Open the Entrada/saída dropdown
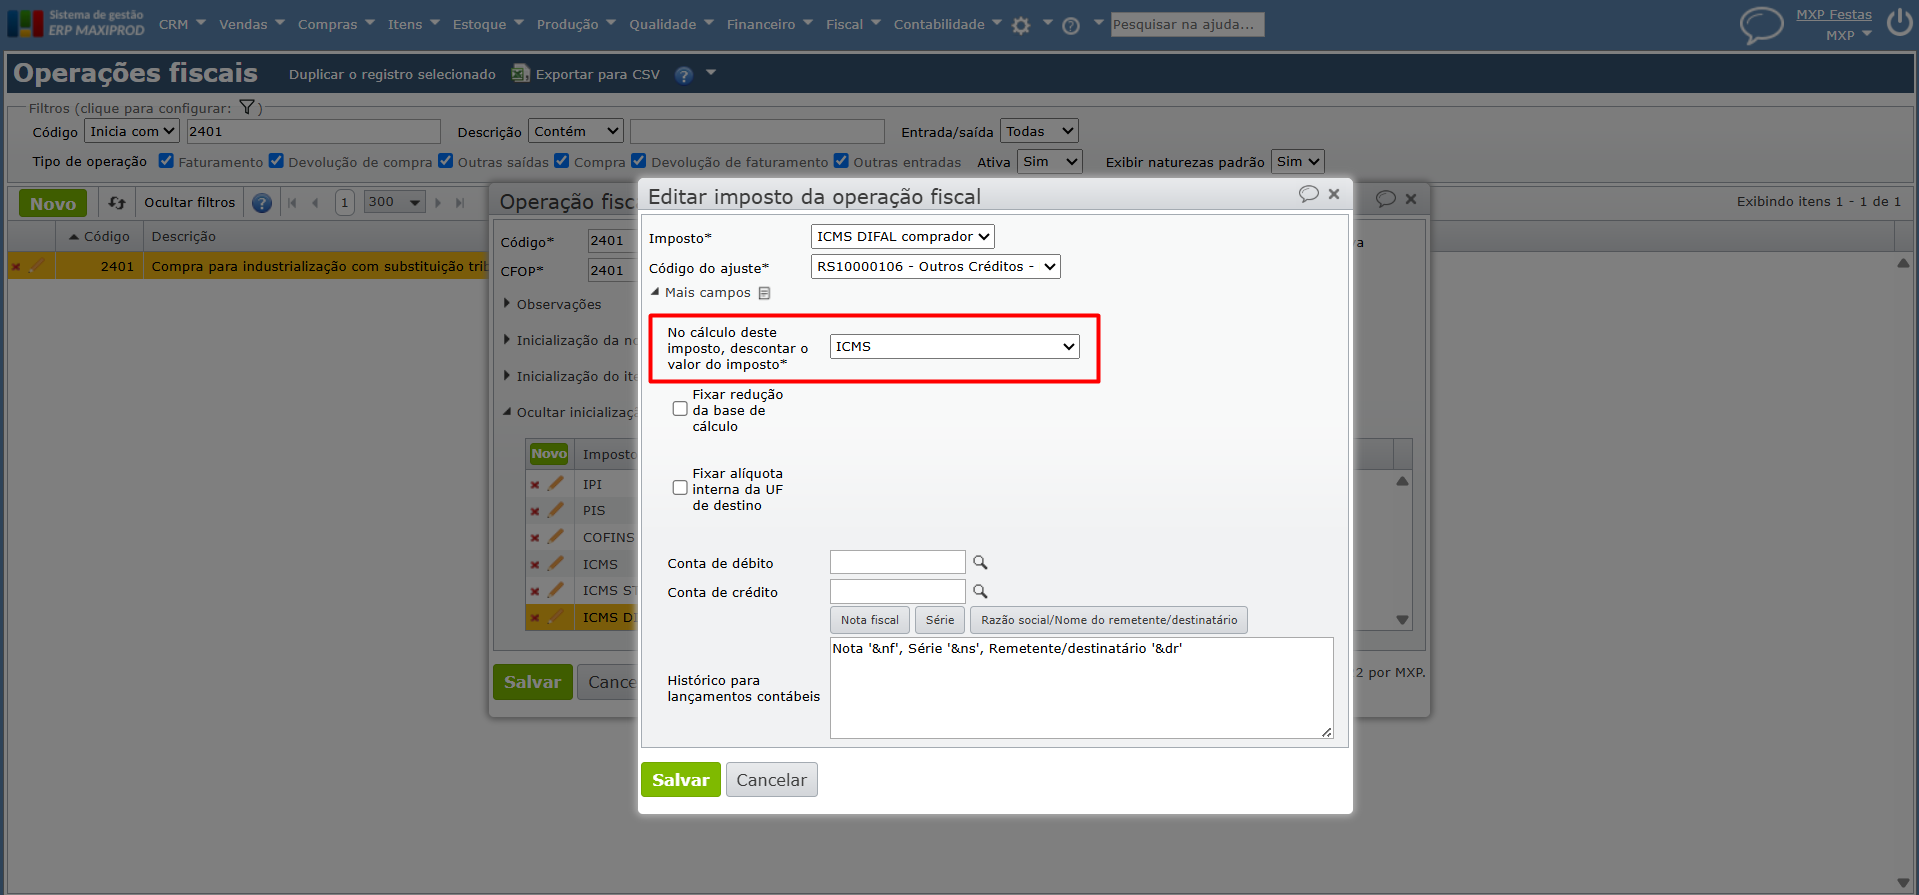 coord(1039,131)
